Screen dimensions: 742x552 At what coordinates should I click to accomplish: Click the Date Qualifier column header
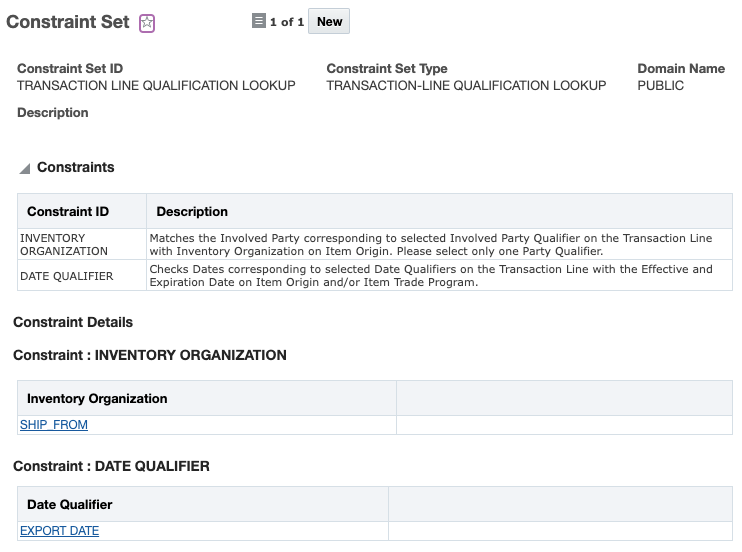tap(70, 505)
